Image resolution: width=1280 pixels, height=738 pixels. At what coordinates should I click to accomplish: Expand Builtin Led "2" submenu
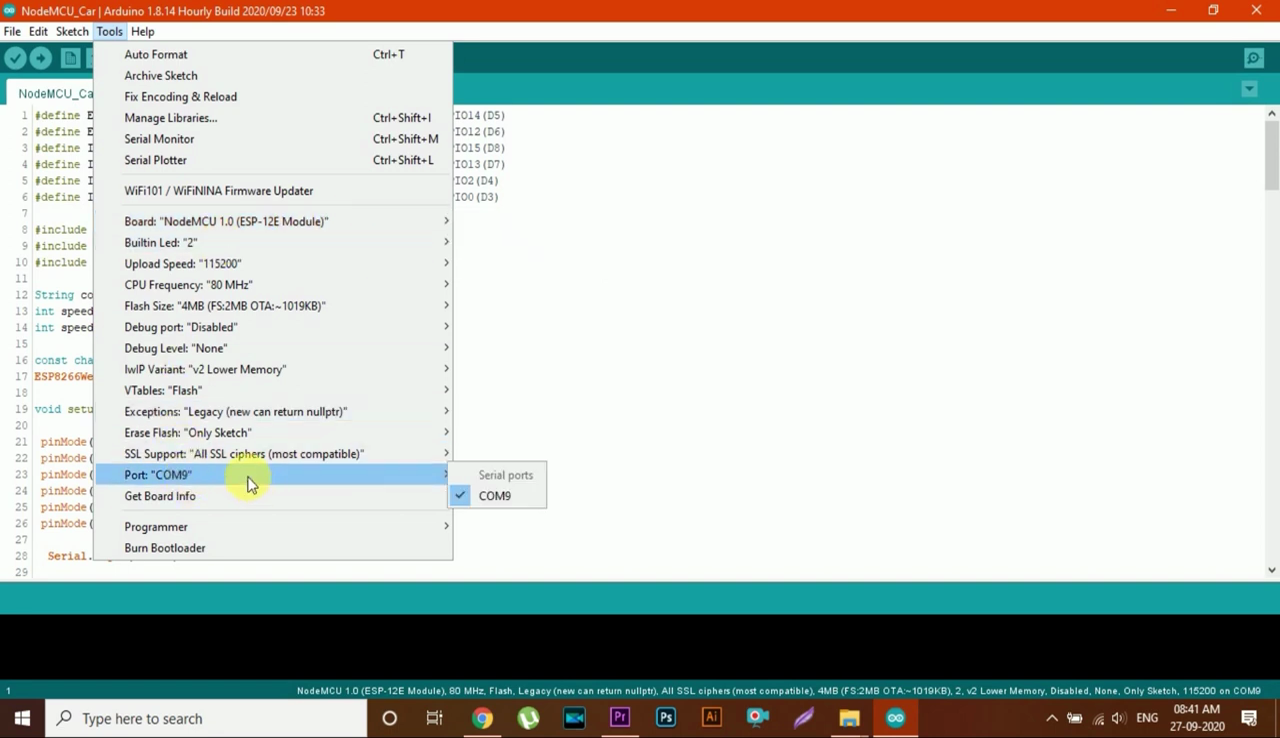coord(273,243)
